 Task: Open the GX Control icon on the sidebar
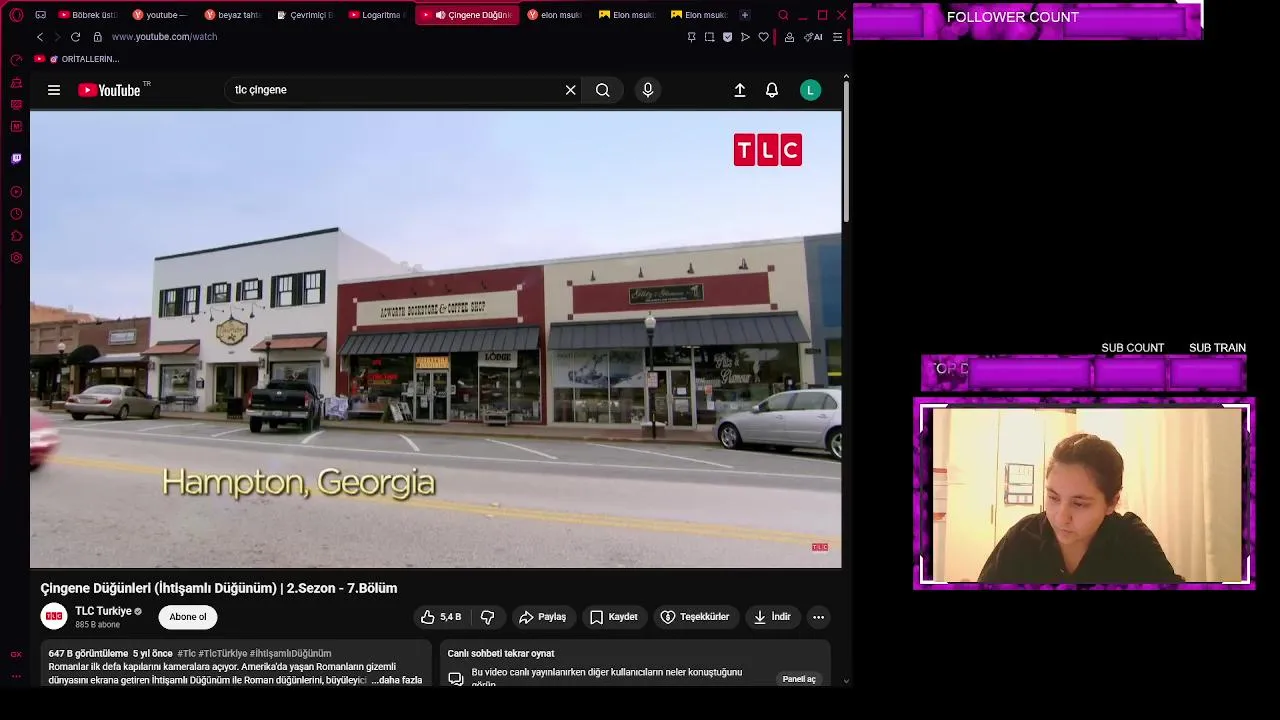(16, 60)
